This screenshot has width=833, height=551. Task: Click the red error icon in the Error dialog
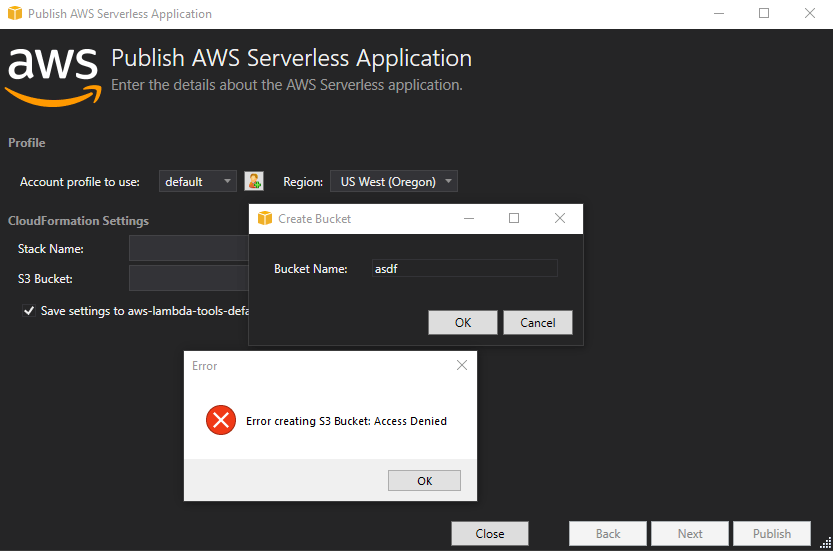tap(221, 420)
